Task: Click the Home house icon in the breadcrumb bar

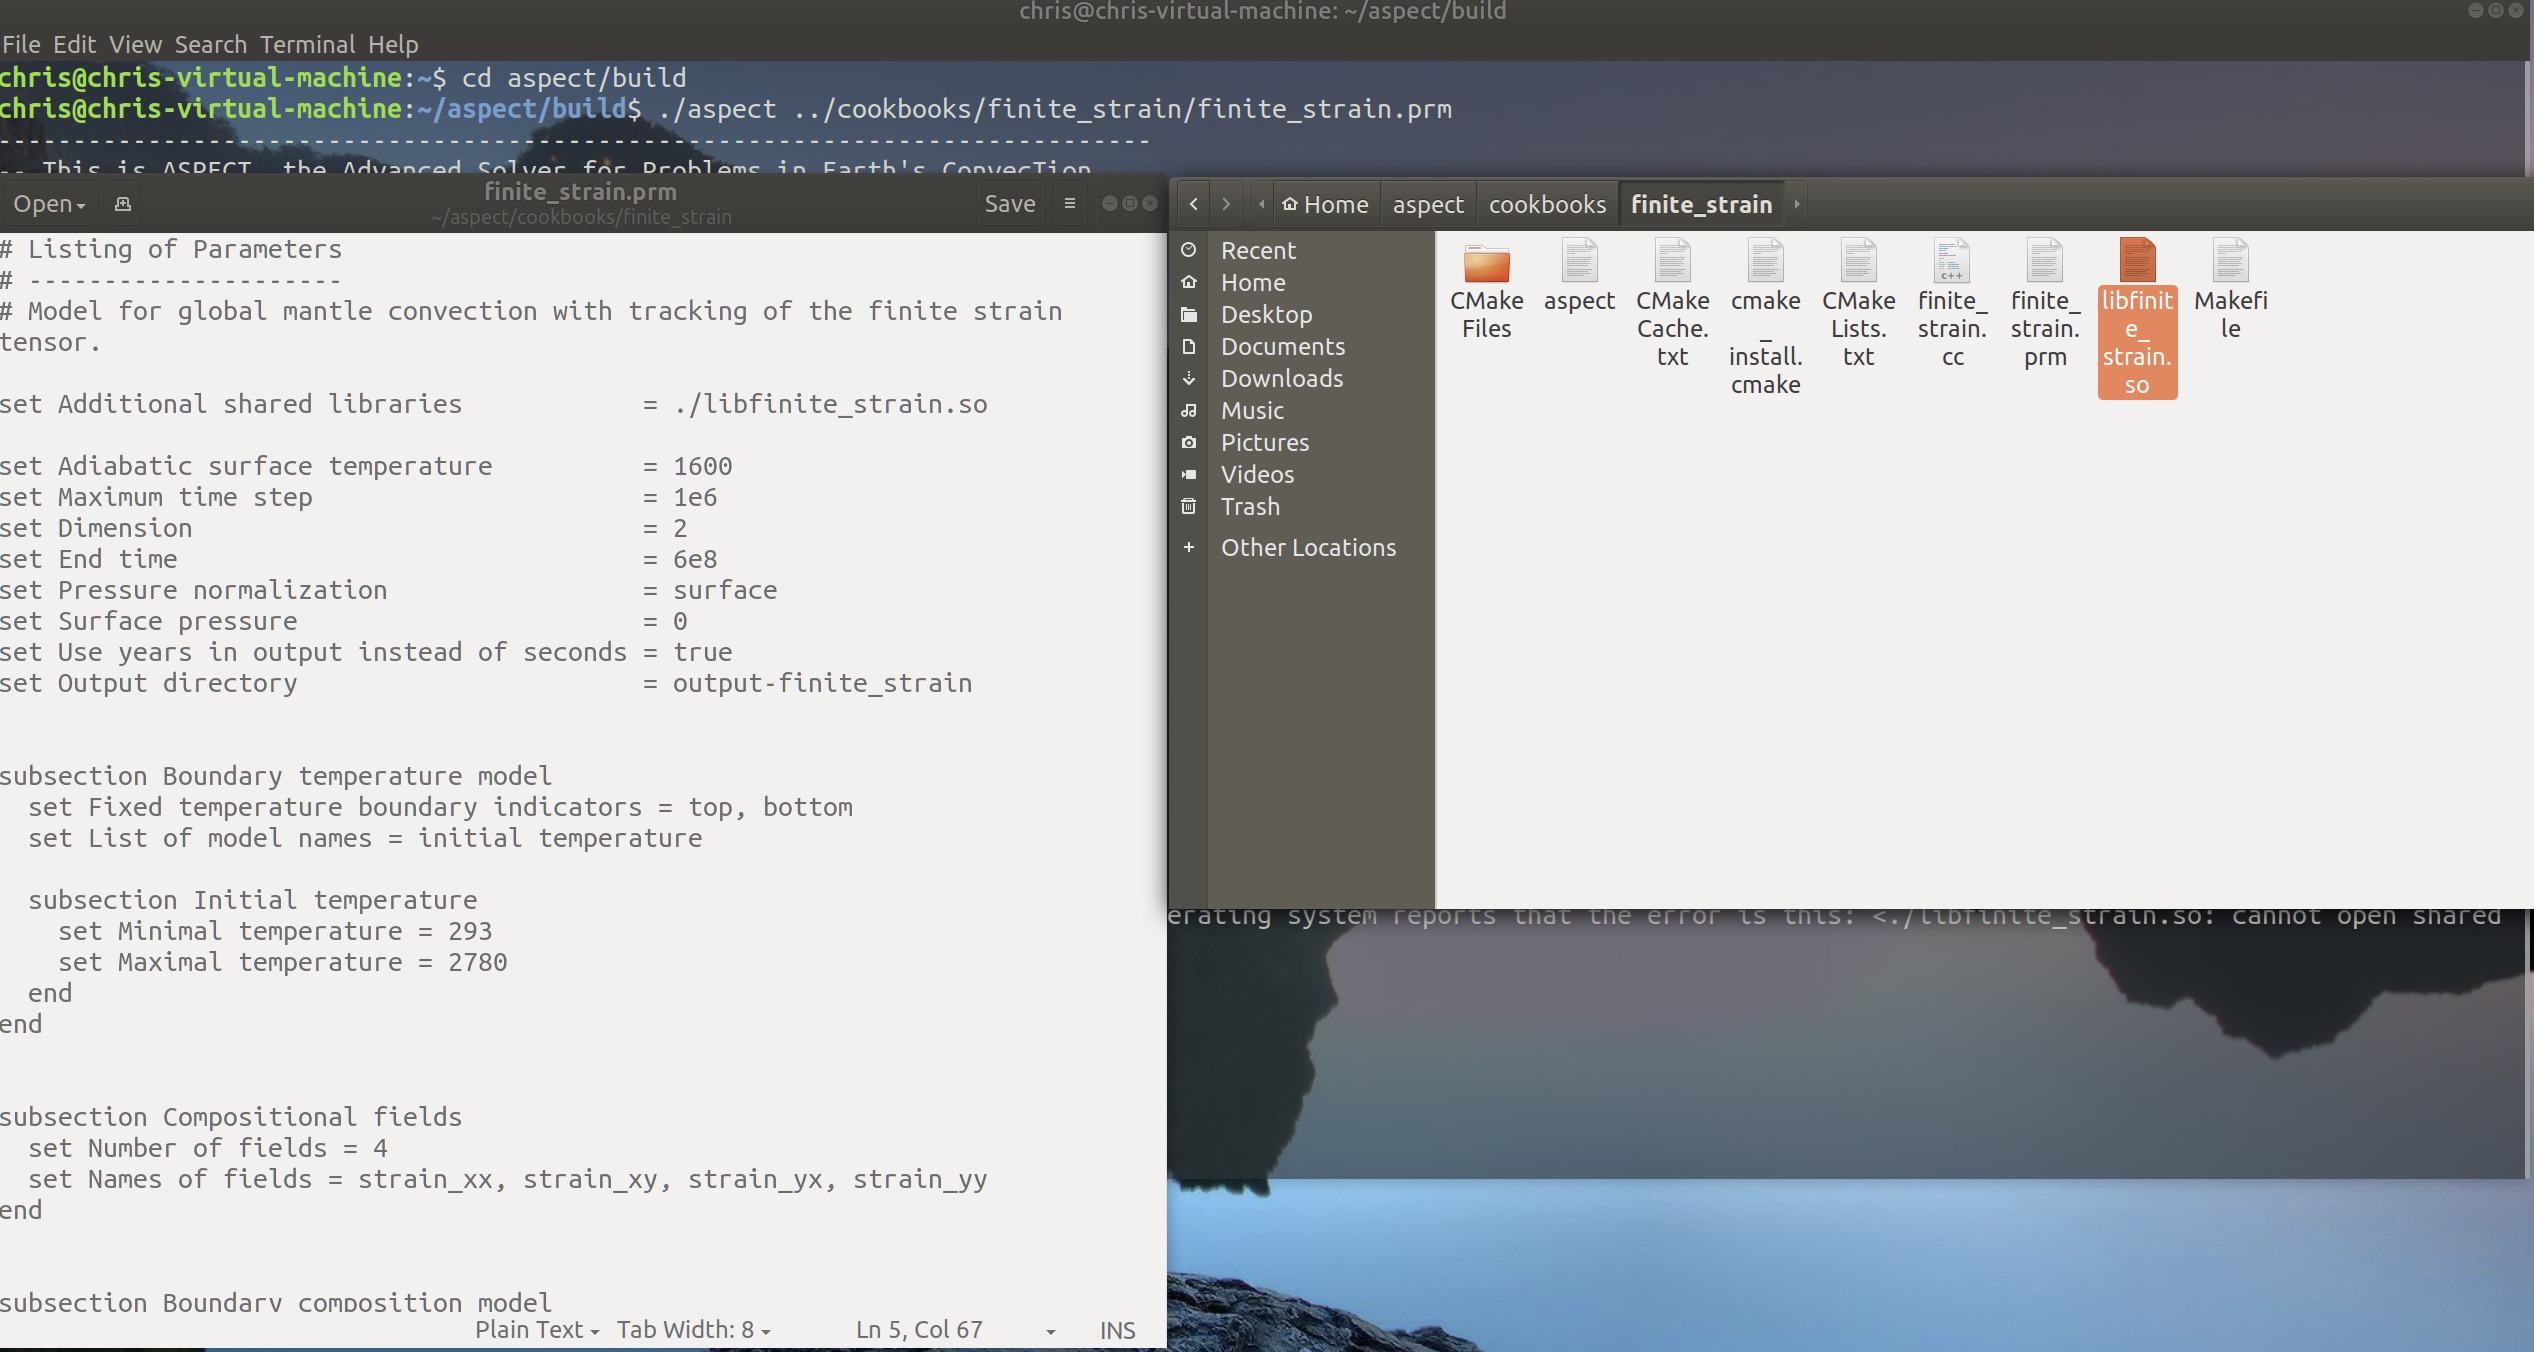Action: pos(1290,204)
